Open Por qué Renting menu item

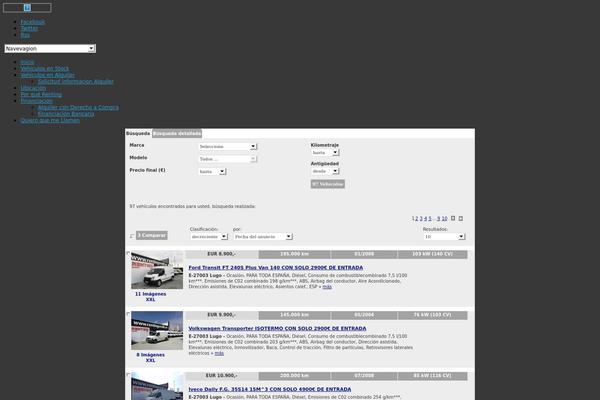pyautogui.click(x=41, y=95)
